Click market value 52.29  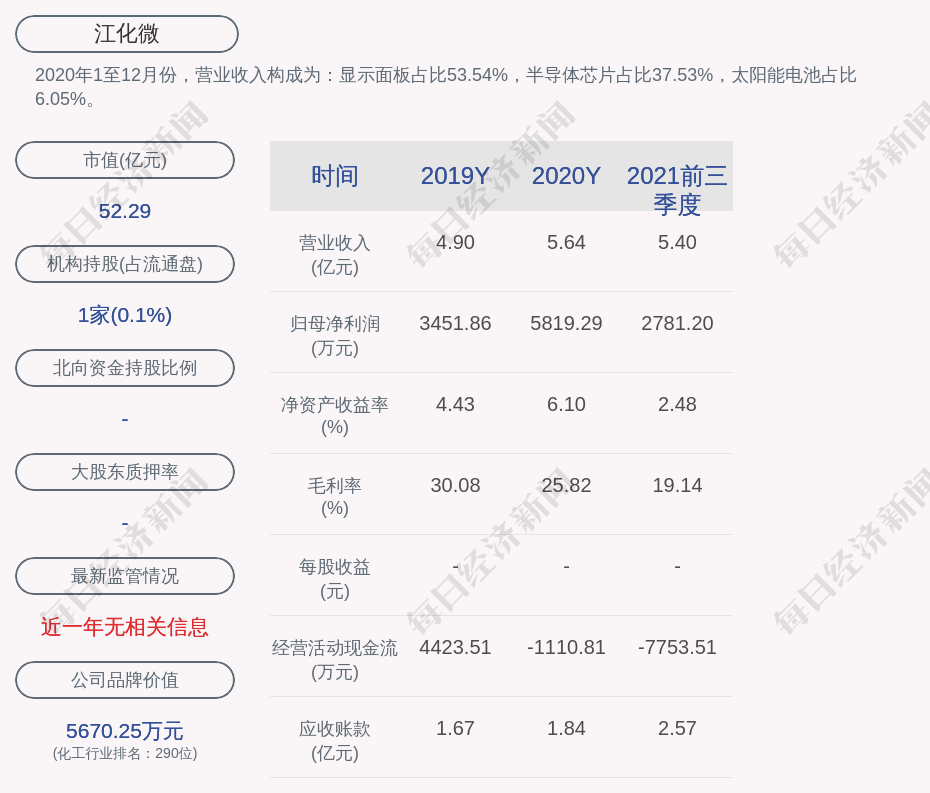pyautogui.click(x=125, y=211)
